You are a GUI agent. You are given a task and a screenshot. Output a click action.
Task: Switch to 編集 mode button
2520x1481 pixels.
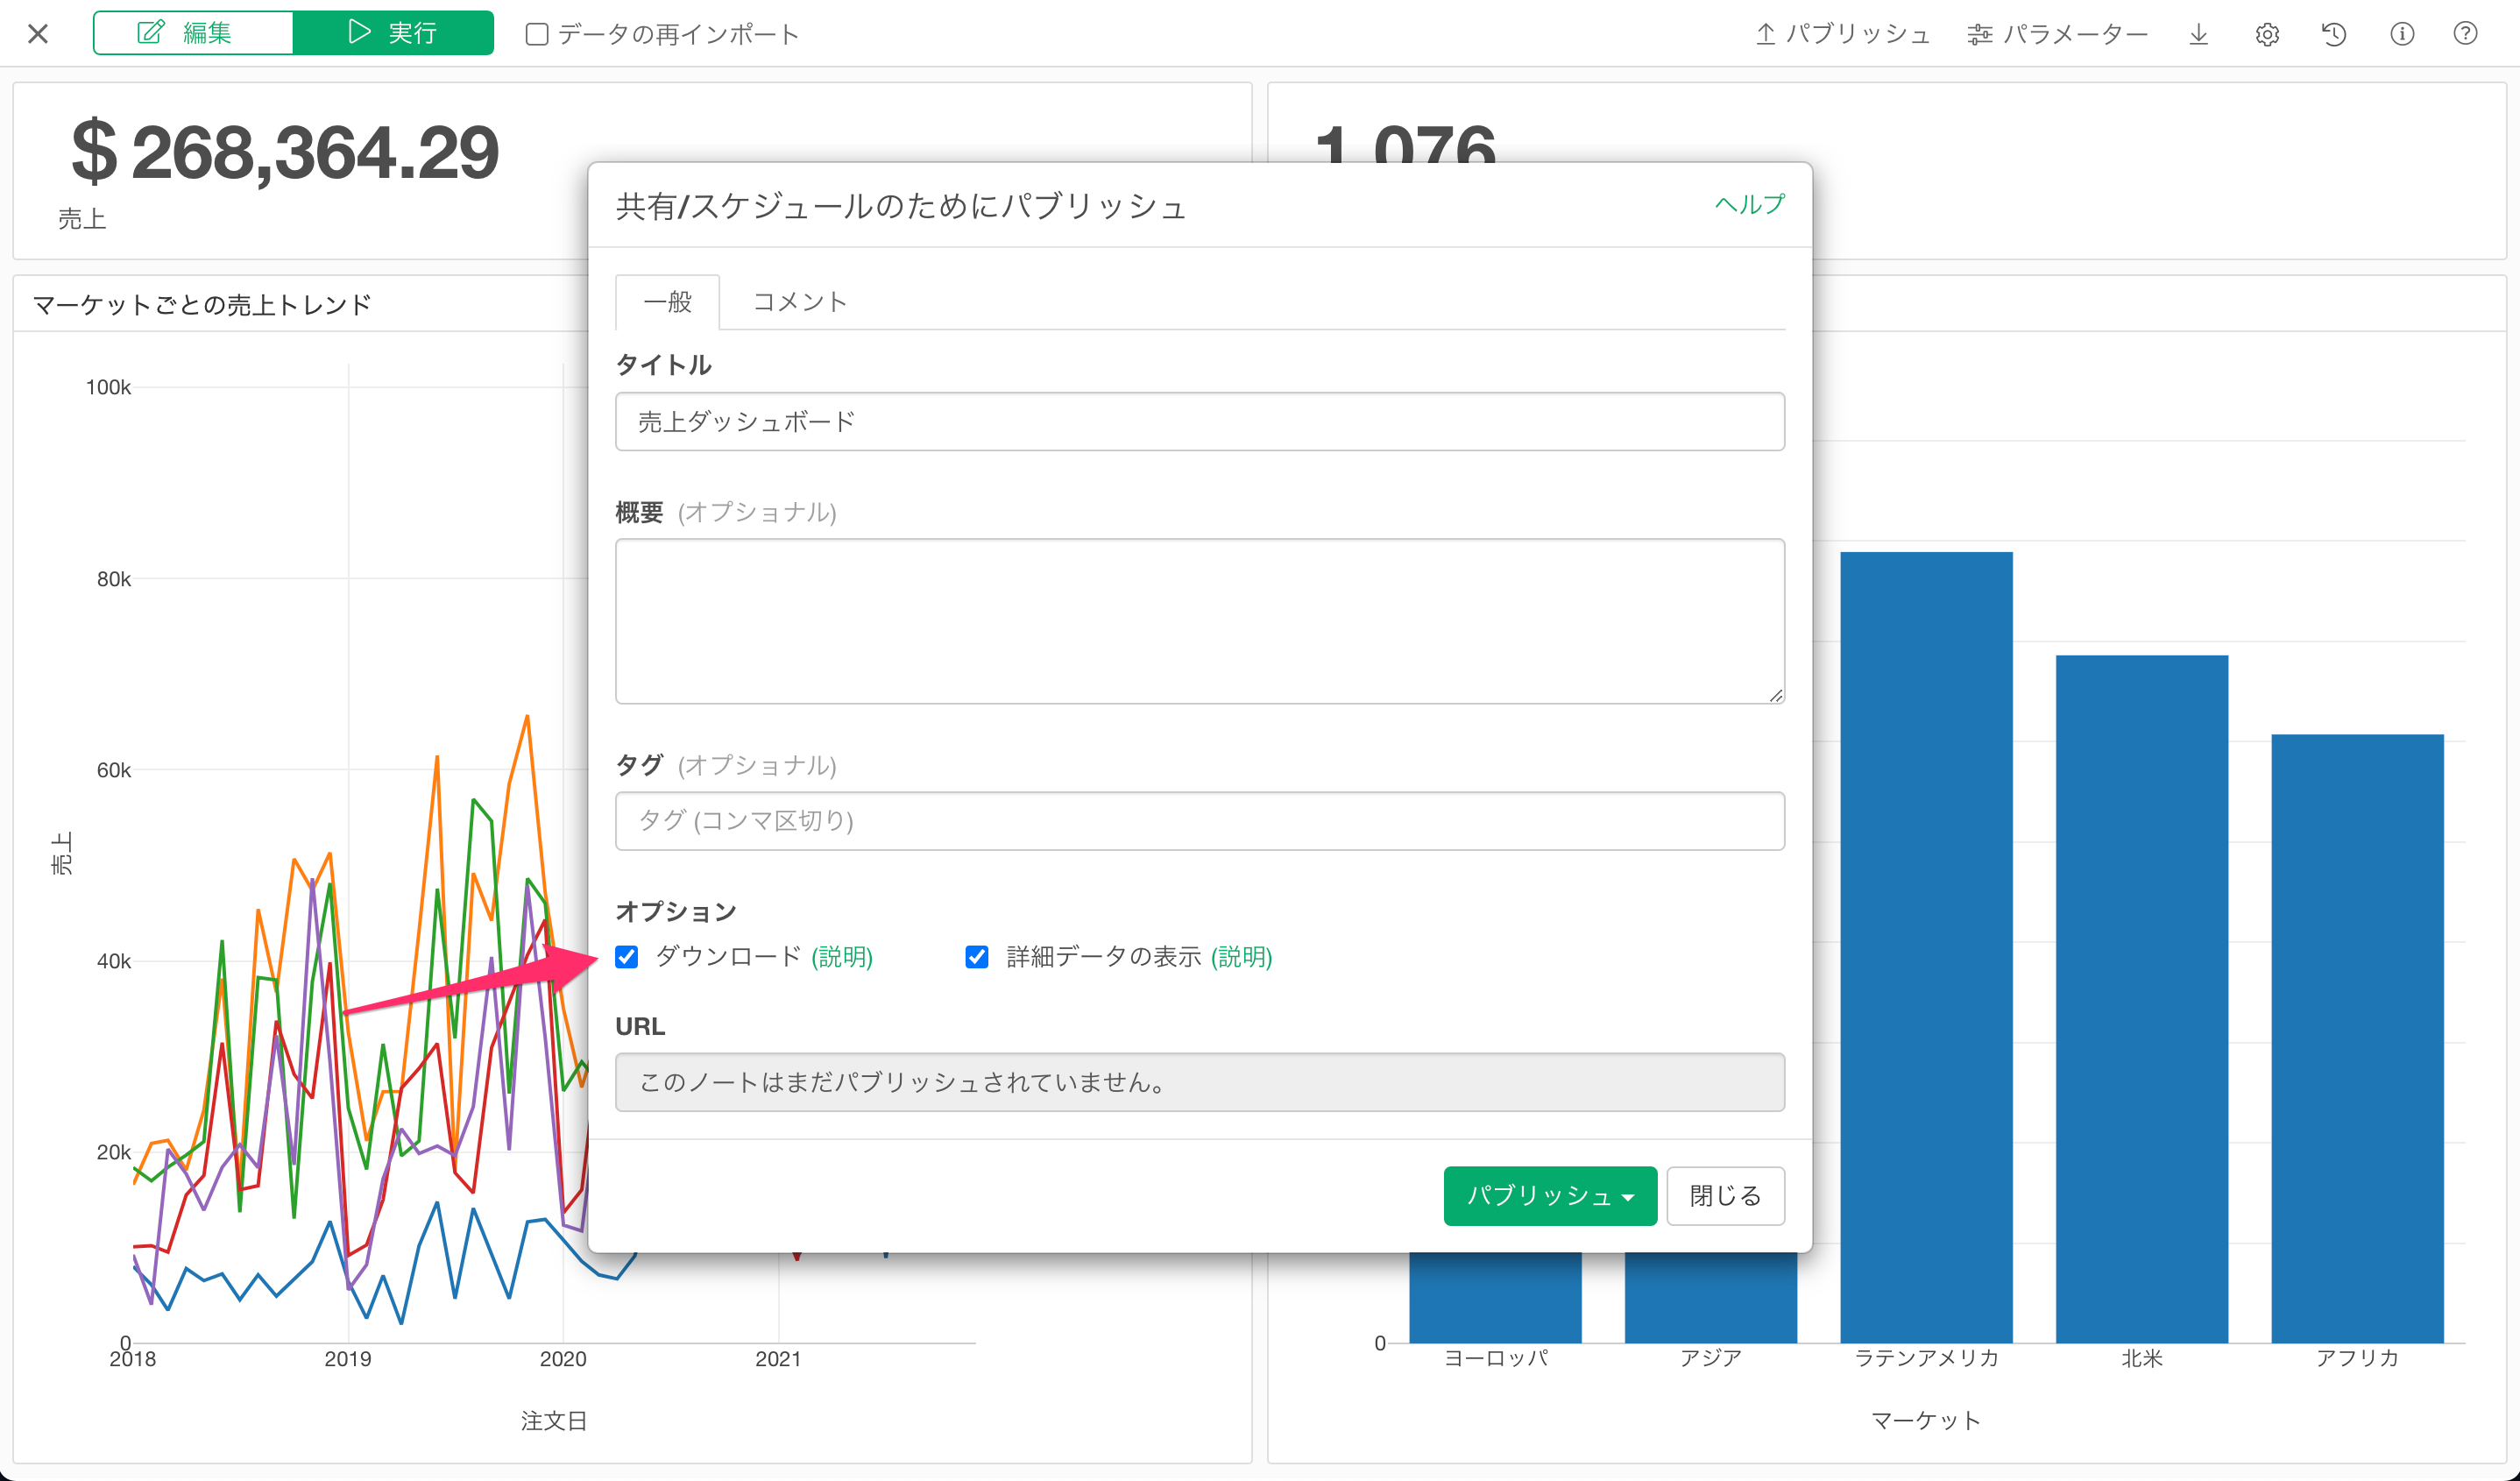tap(193, 33)
